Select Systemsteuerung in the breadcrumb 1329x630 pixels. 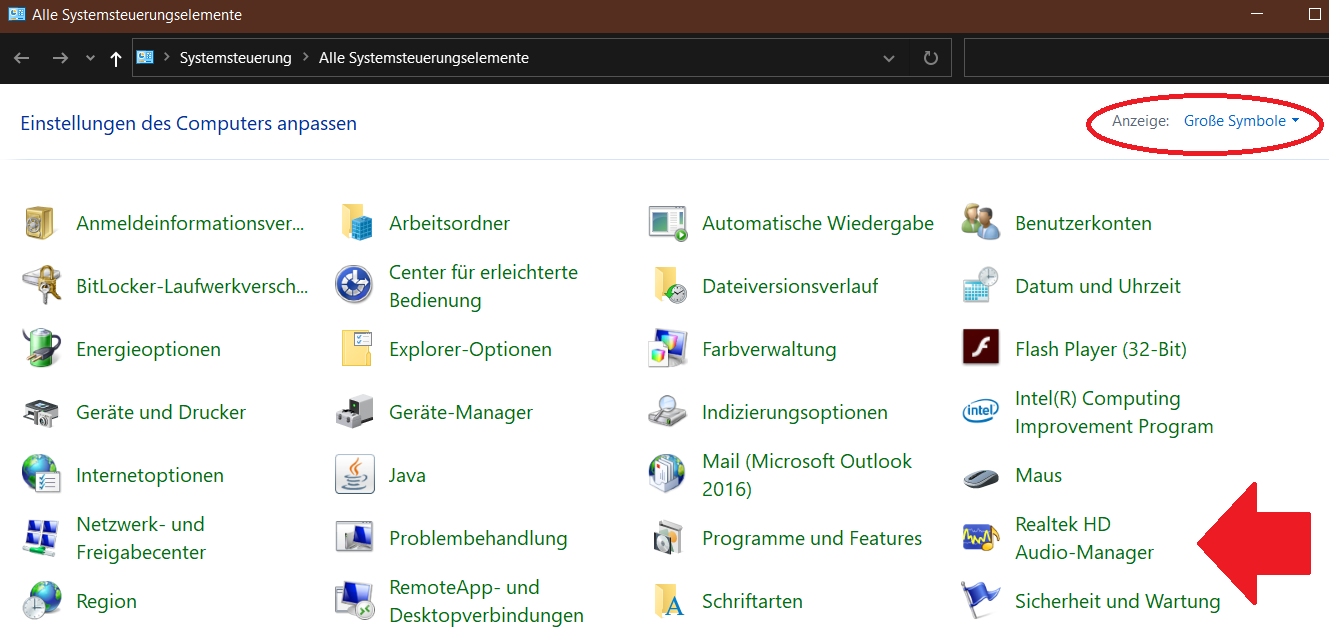coord(236,57)
